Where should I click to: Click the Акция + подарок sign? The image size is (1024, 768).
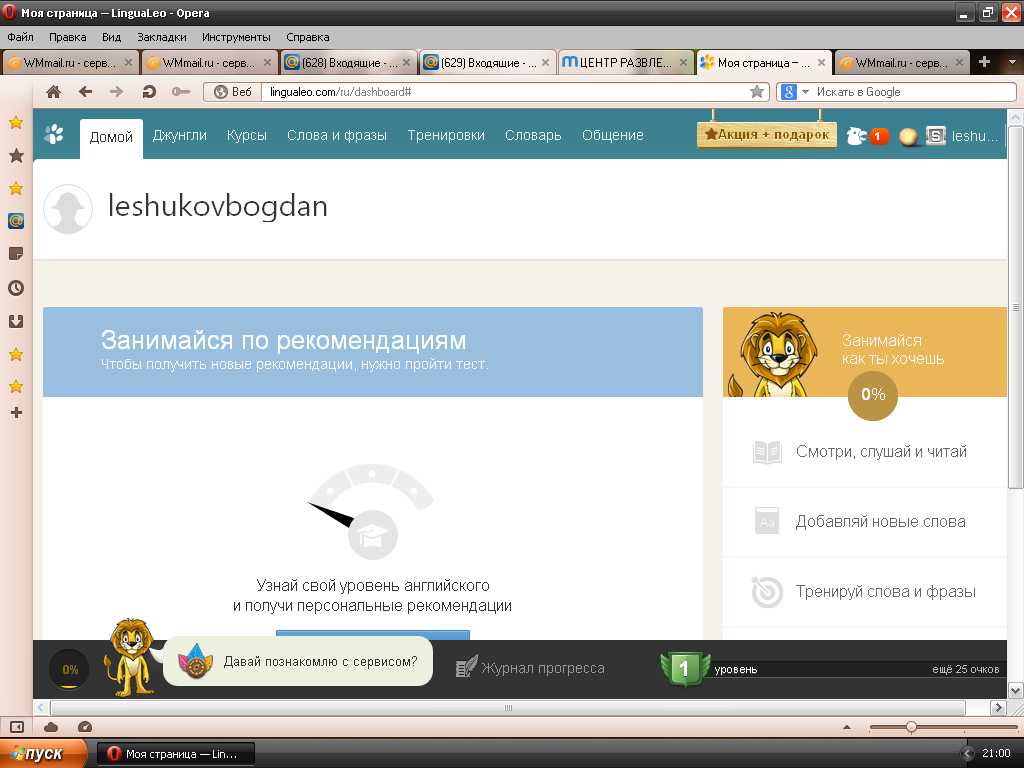[x=767, y=134]
